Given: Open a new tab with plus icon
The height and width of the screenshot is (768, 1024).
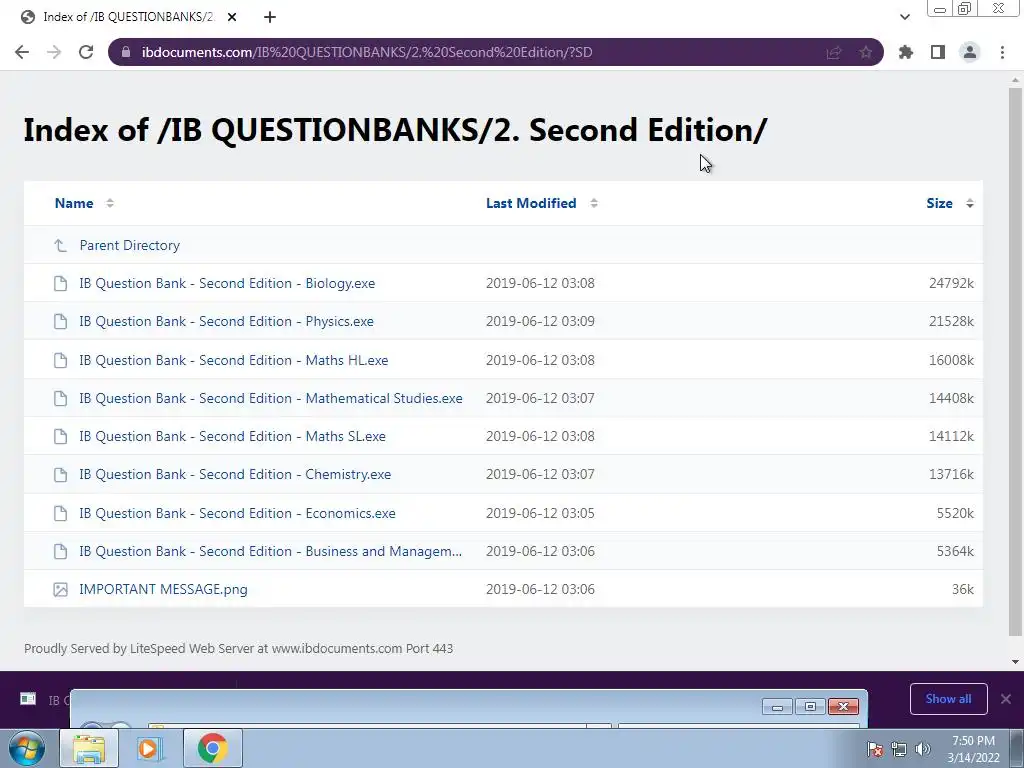Looking at the screenshot, I should click(x=270, y=17).
